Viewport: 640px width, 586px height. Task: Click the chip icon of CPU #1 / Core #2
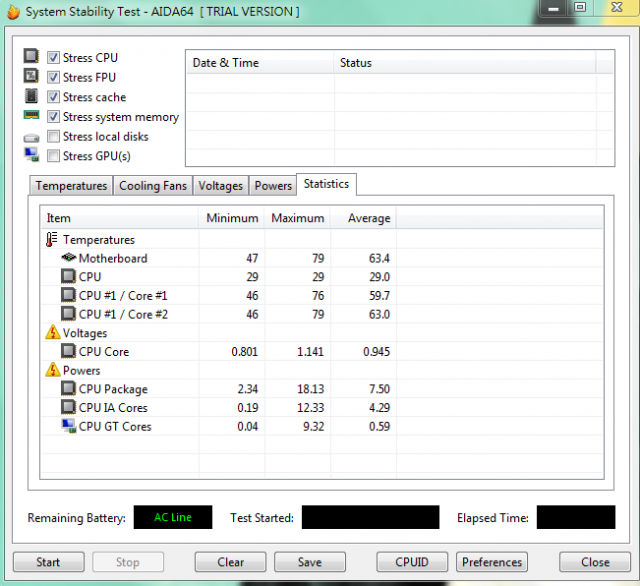pyautogui.click(x=69, y=314)
